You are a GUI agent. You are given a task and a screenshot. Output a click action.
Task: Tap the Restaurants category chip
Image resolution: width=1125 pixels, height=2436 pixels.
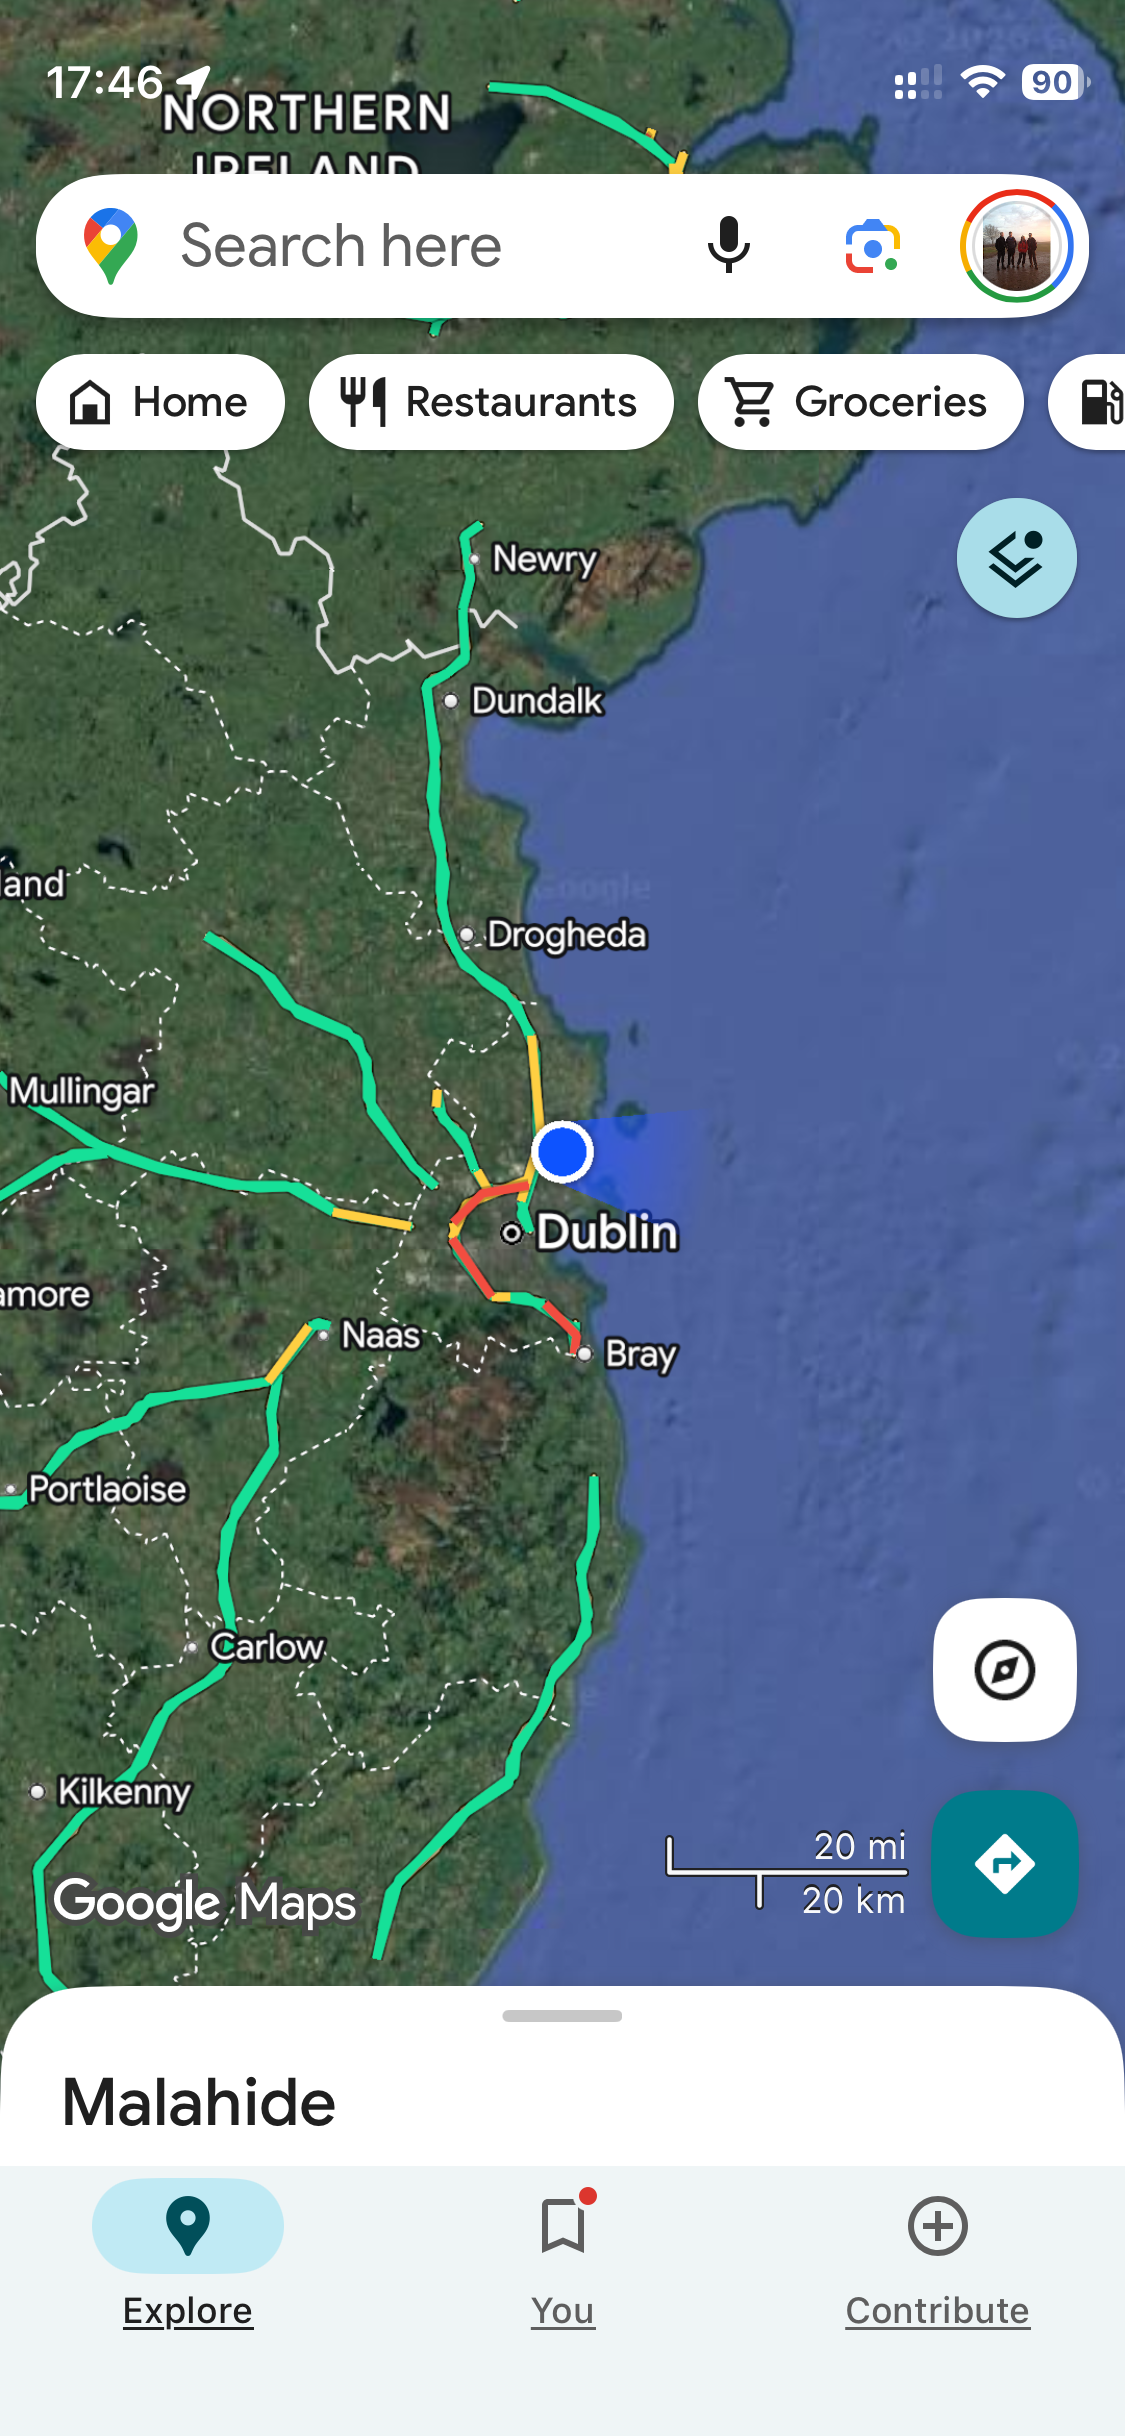(x=491, y=402)
